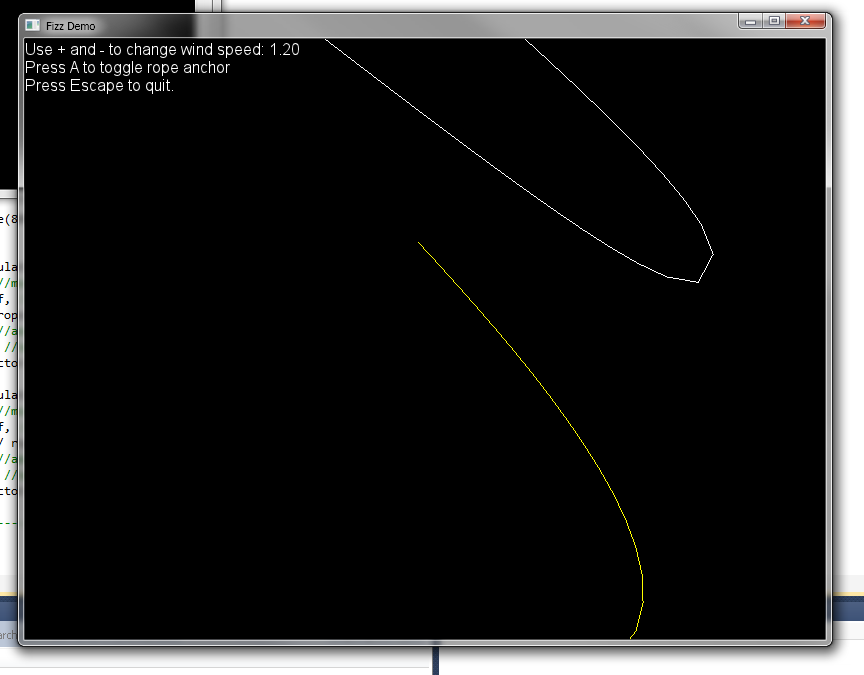This screenshot has width=864, height=675.
Task: Maximize the Fizz Demo window
Action: coord(774,21)
